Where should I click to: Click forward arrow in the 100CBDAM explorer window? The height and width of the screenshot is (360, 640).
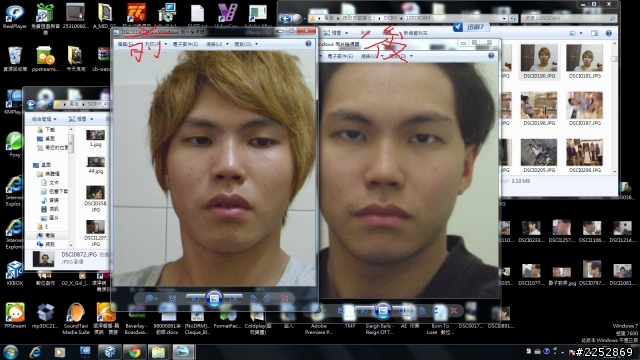click(x=298, y=18)
